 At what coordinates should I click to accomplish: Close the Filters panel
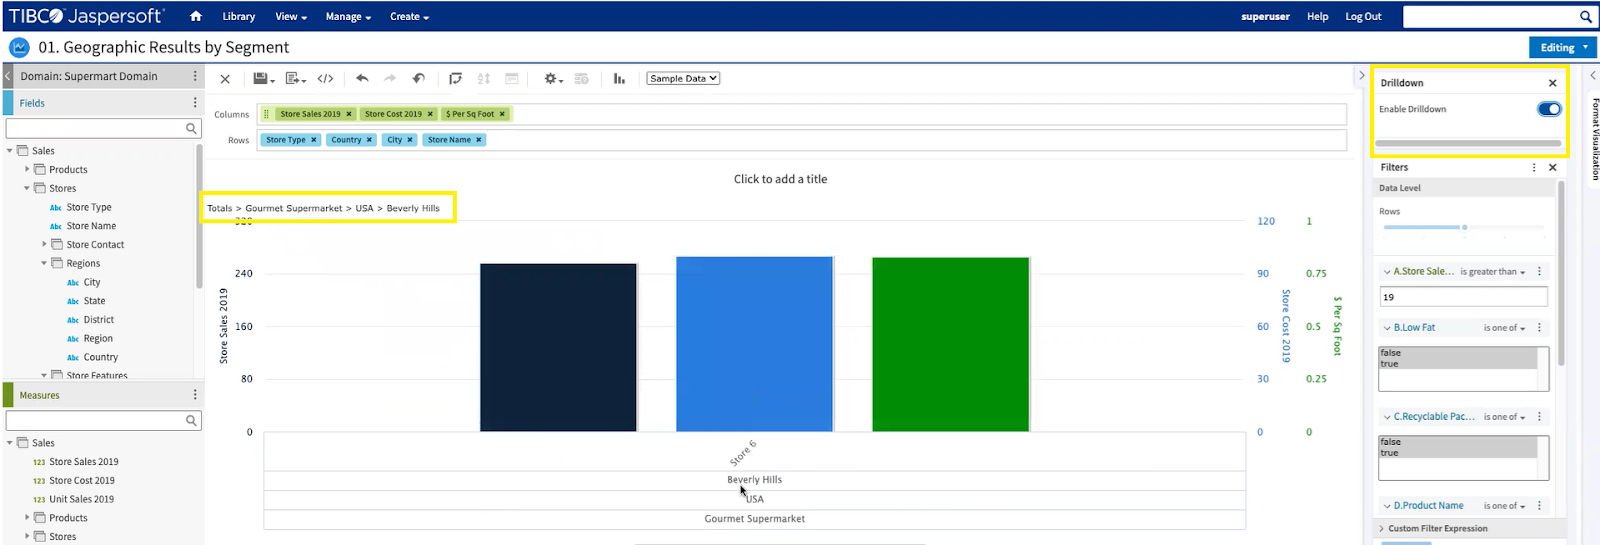tap(1553, 168)
